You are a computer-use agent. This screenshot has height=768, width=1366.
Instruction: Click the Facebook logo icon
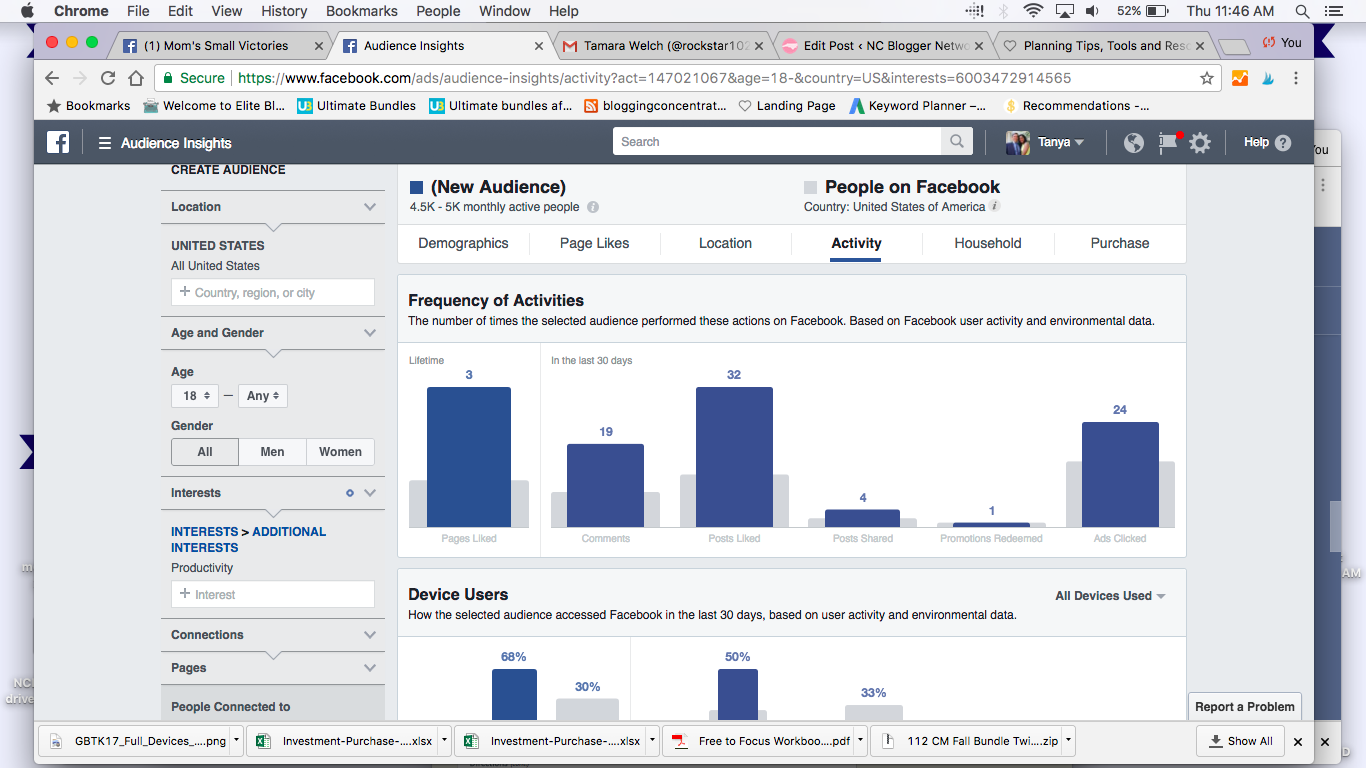click(x=58, y=142)
